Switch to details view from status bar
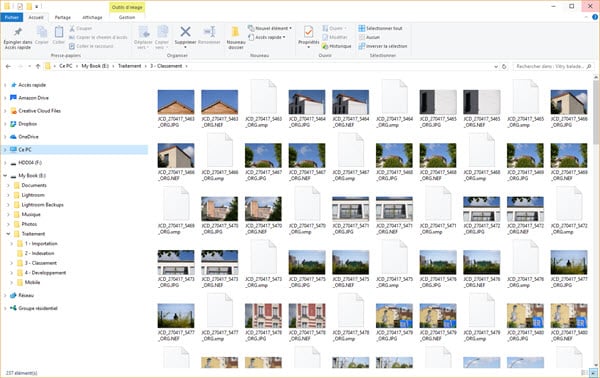Viewport: 600px width, 378px height. point(584,372)
